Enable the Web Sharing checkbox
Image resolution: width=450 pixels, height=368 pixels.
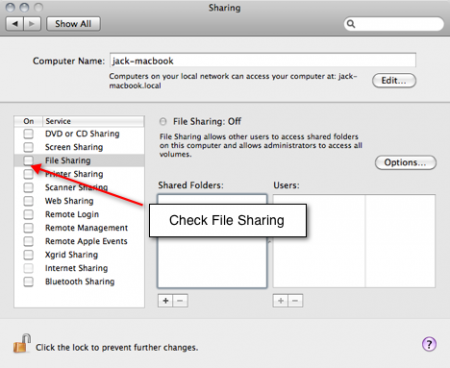(29, 201)
